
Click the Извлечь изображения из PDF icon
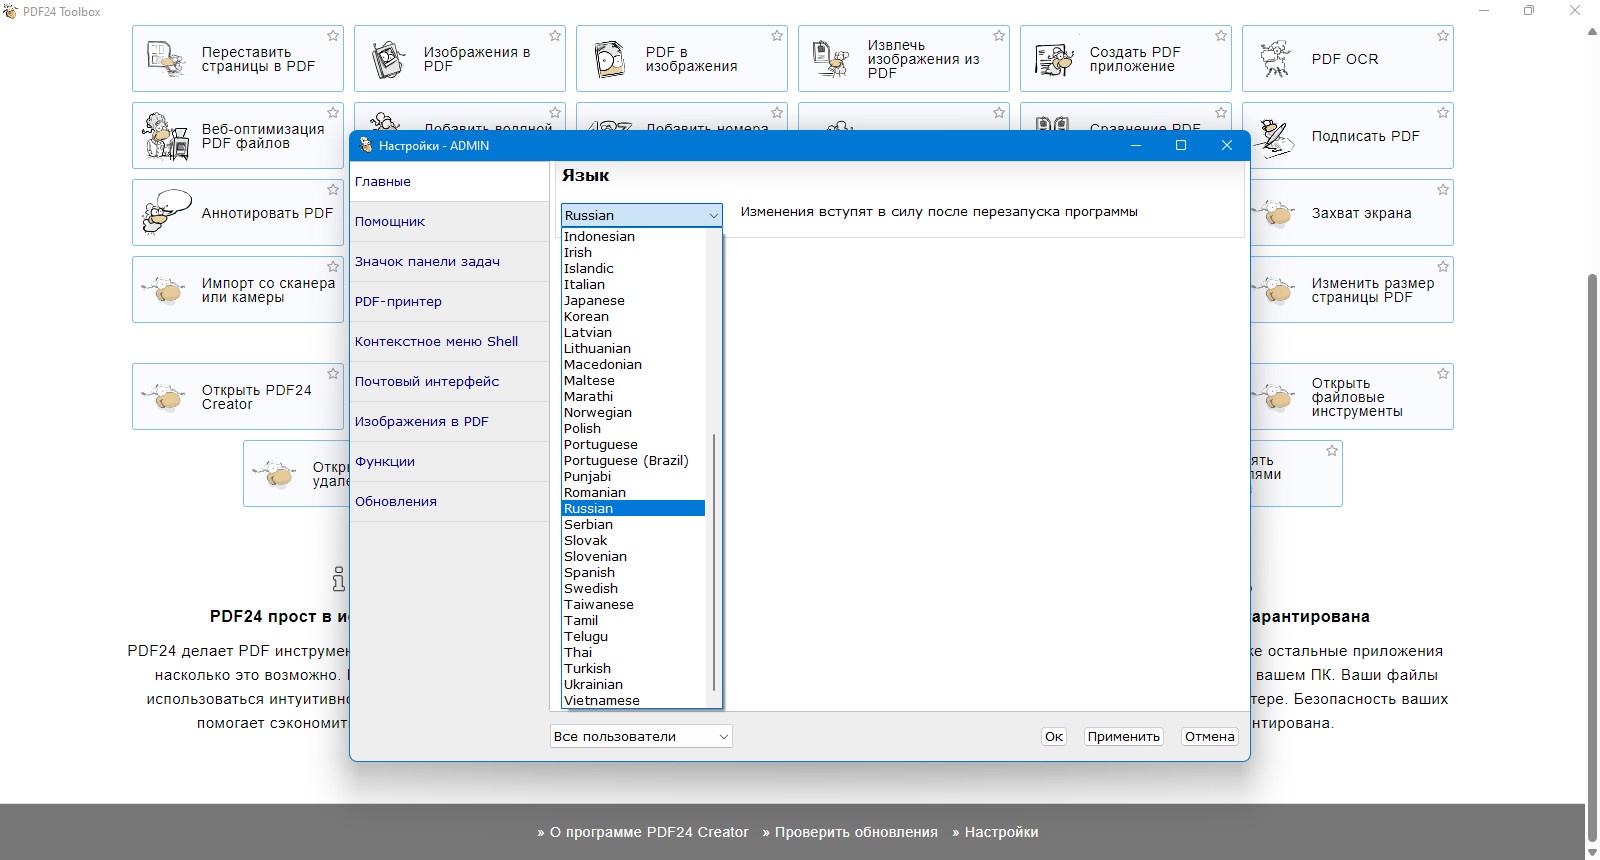pos(831,59)
